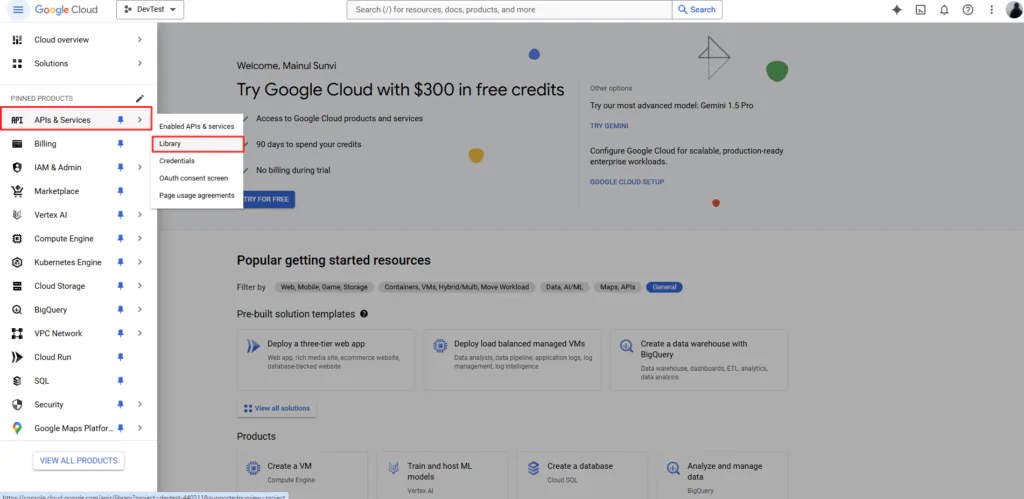1024x499 pixels.
Task: Unpin Cloud Run
Action: [120, 357]
